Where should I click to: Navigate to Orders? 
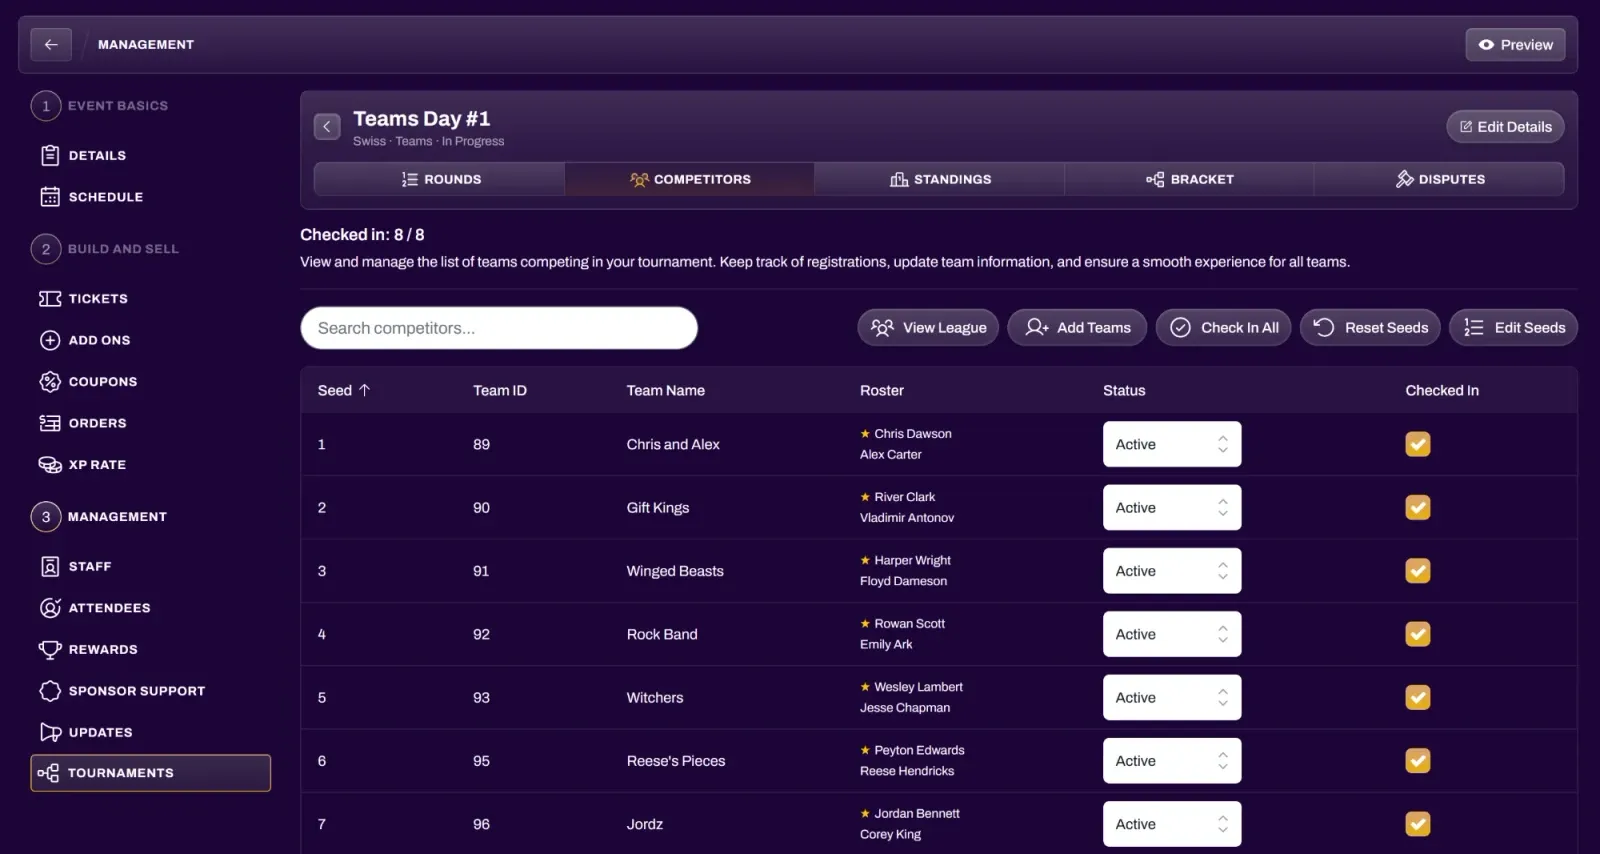(84, 423)
